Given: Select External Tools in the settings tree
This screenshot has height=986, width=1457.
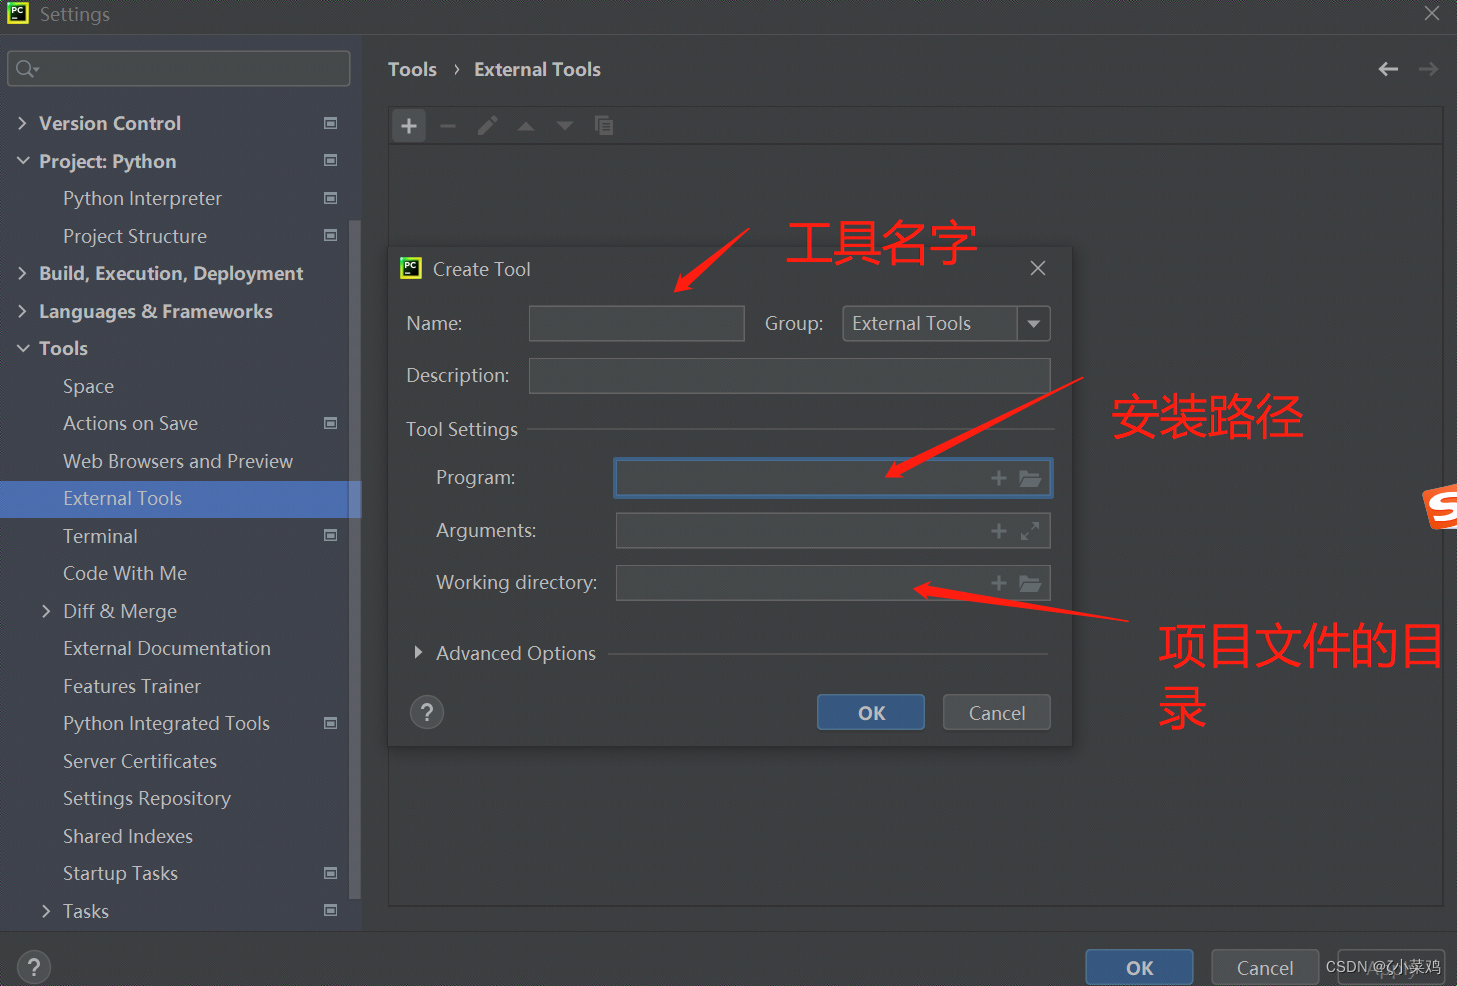Looking at the screenshot, I should pyautogui.click(x=123, y=498).
